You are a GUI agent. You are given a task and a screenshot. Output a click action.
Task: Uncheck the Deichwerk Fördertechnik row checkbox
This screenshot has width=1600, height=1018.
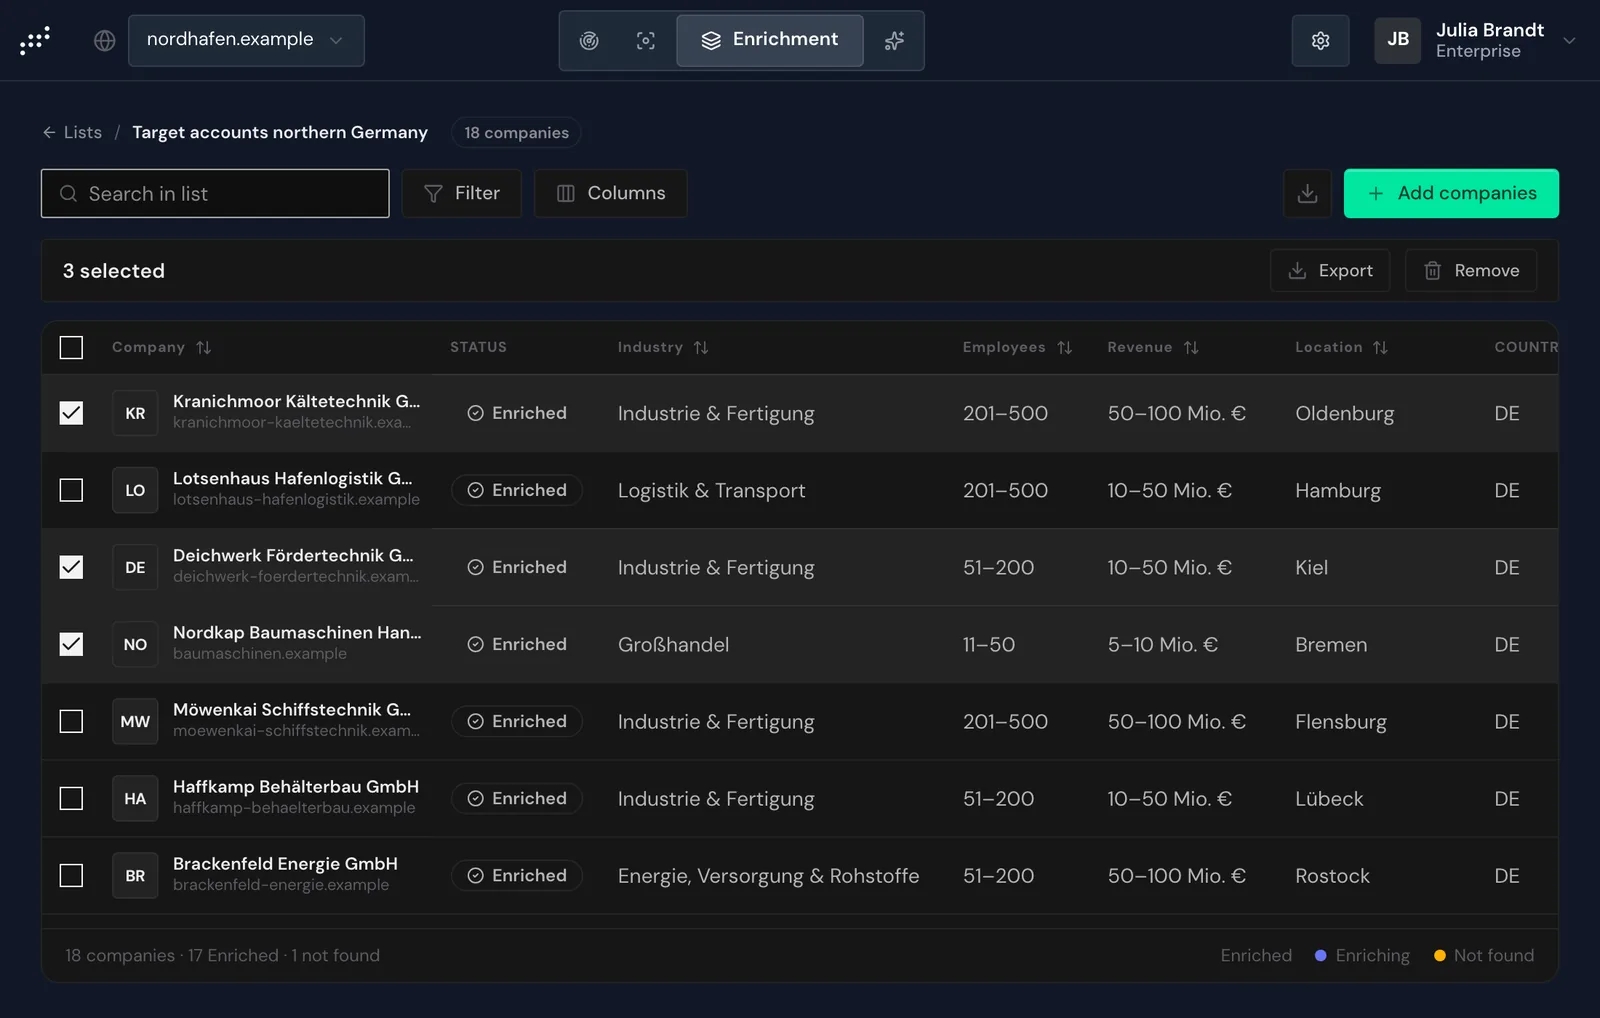click(71, 567)
